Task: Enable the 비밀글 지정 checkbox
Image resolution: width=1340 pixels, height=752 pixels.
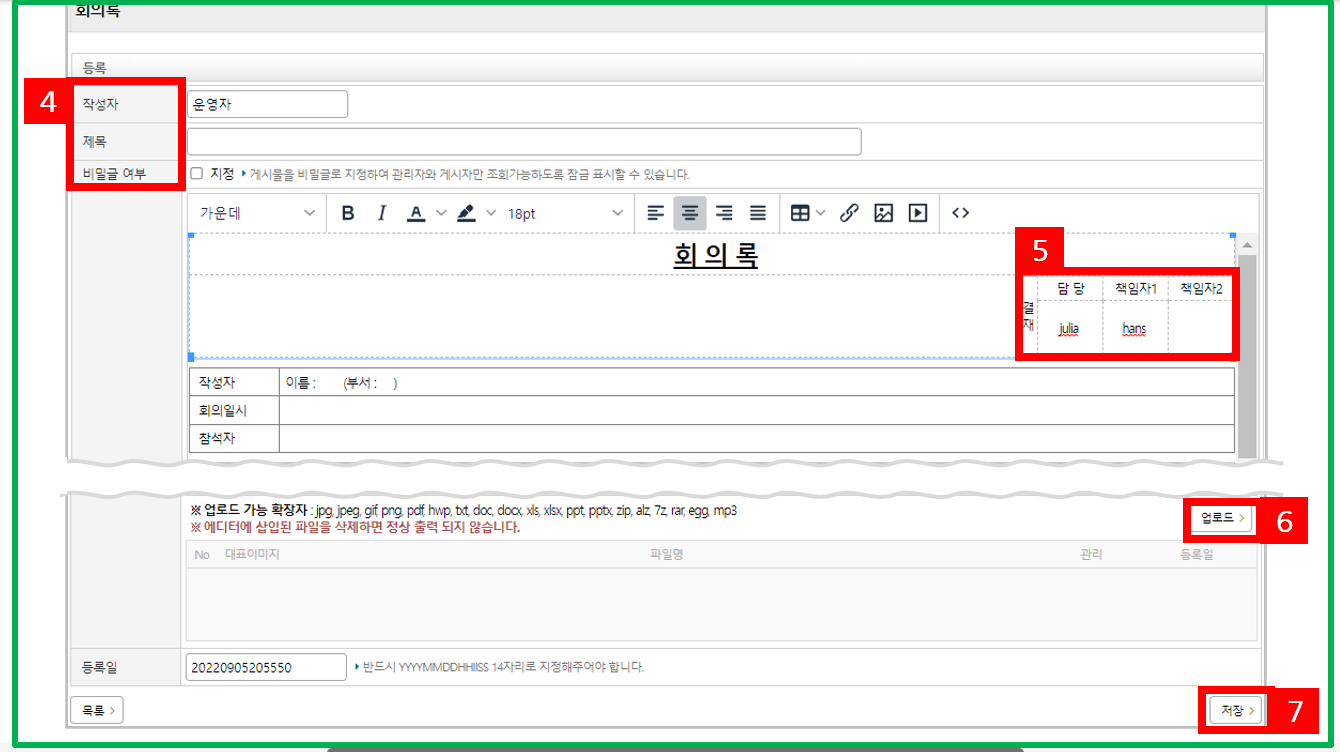Action: click(x=196, y=173)
